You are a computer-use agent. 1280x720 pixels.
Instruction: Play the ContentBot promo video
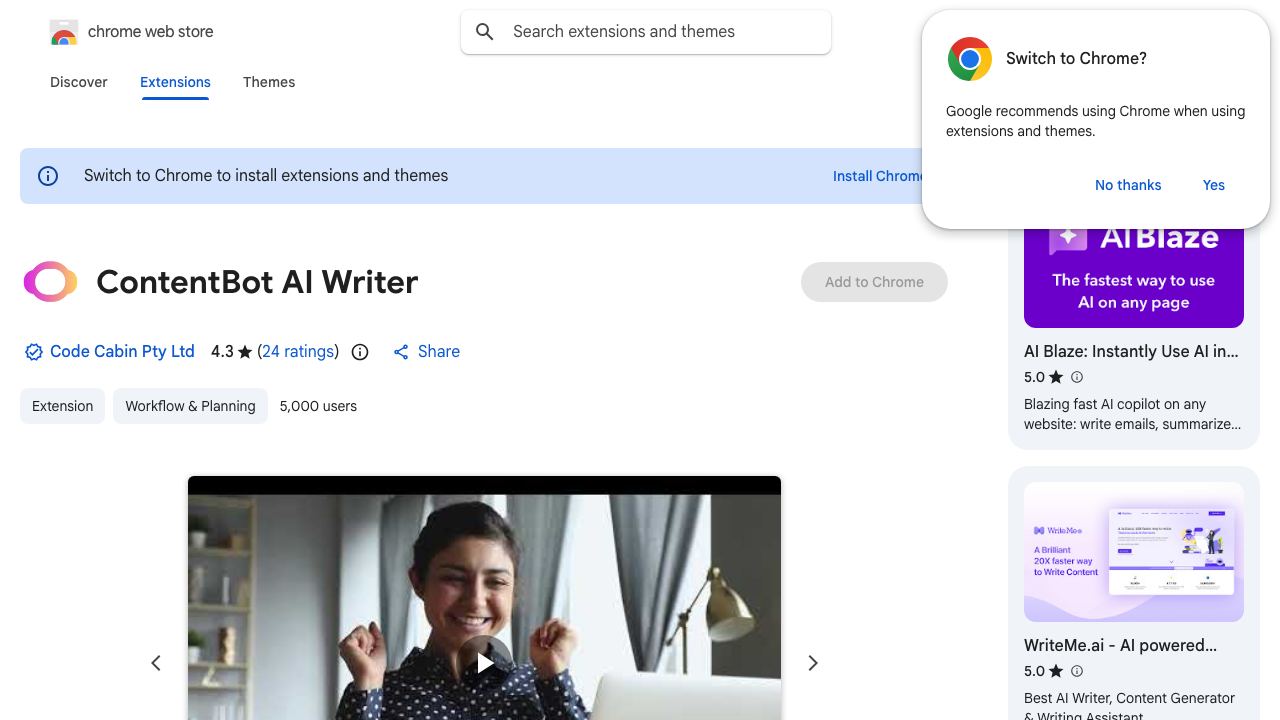point(485,662)
